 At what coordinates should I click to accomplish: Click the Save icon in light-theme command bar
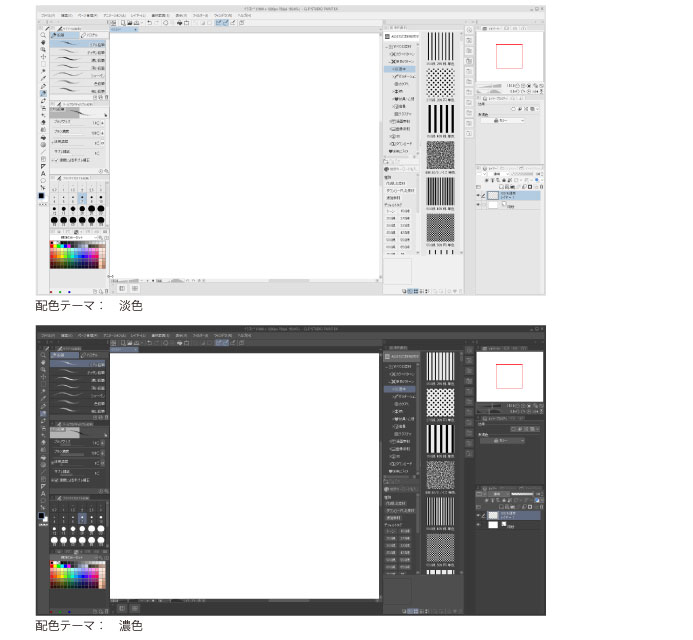(137, 23)
